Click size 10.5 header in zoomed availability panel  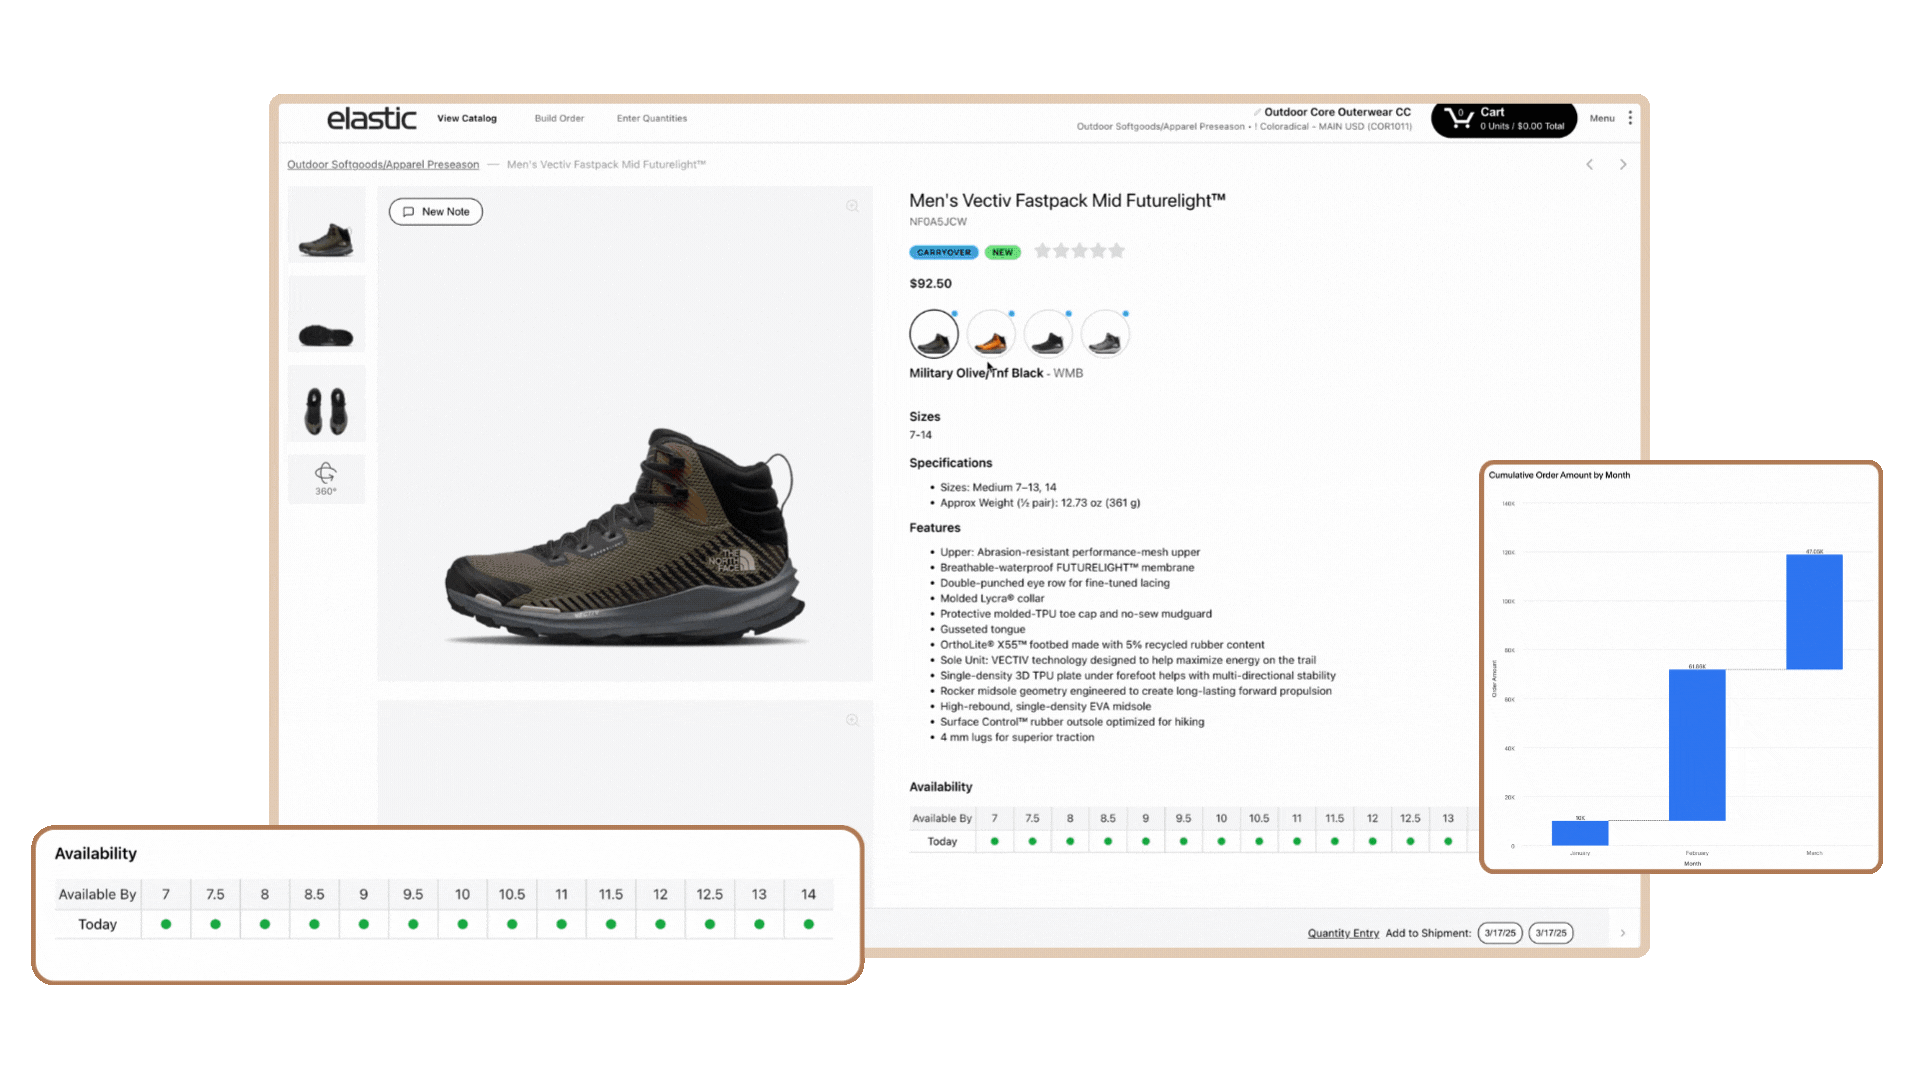(x=512, y=894)
